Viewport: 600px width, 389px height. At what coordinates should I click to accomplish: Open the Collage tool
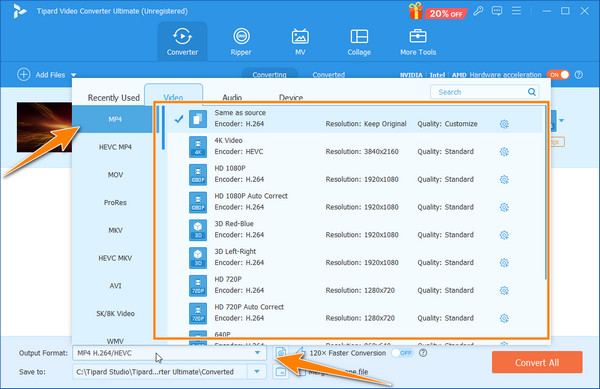point(359,42)
